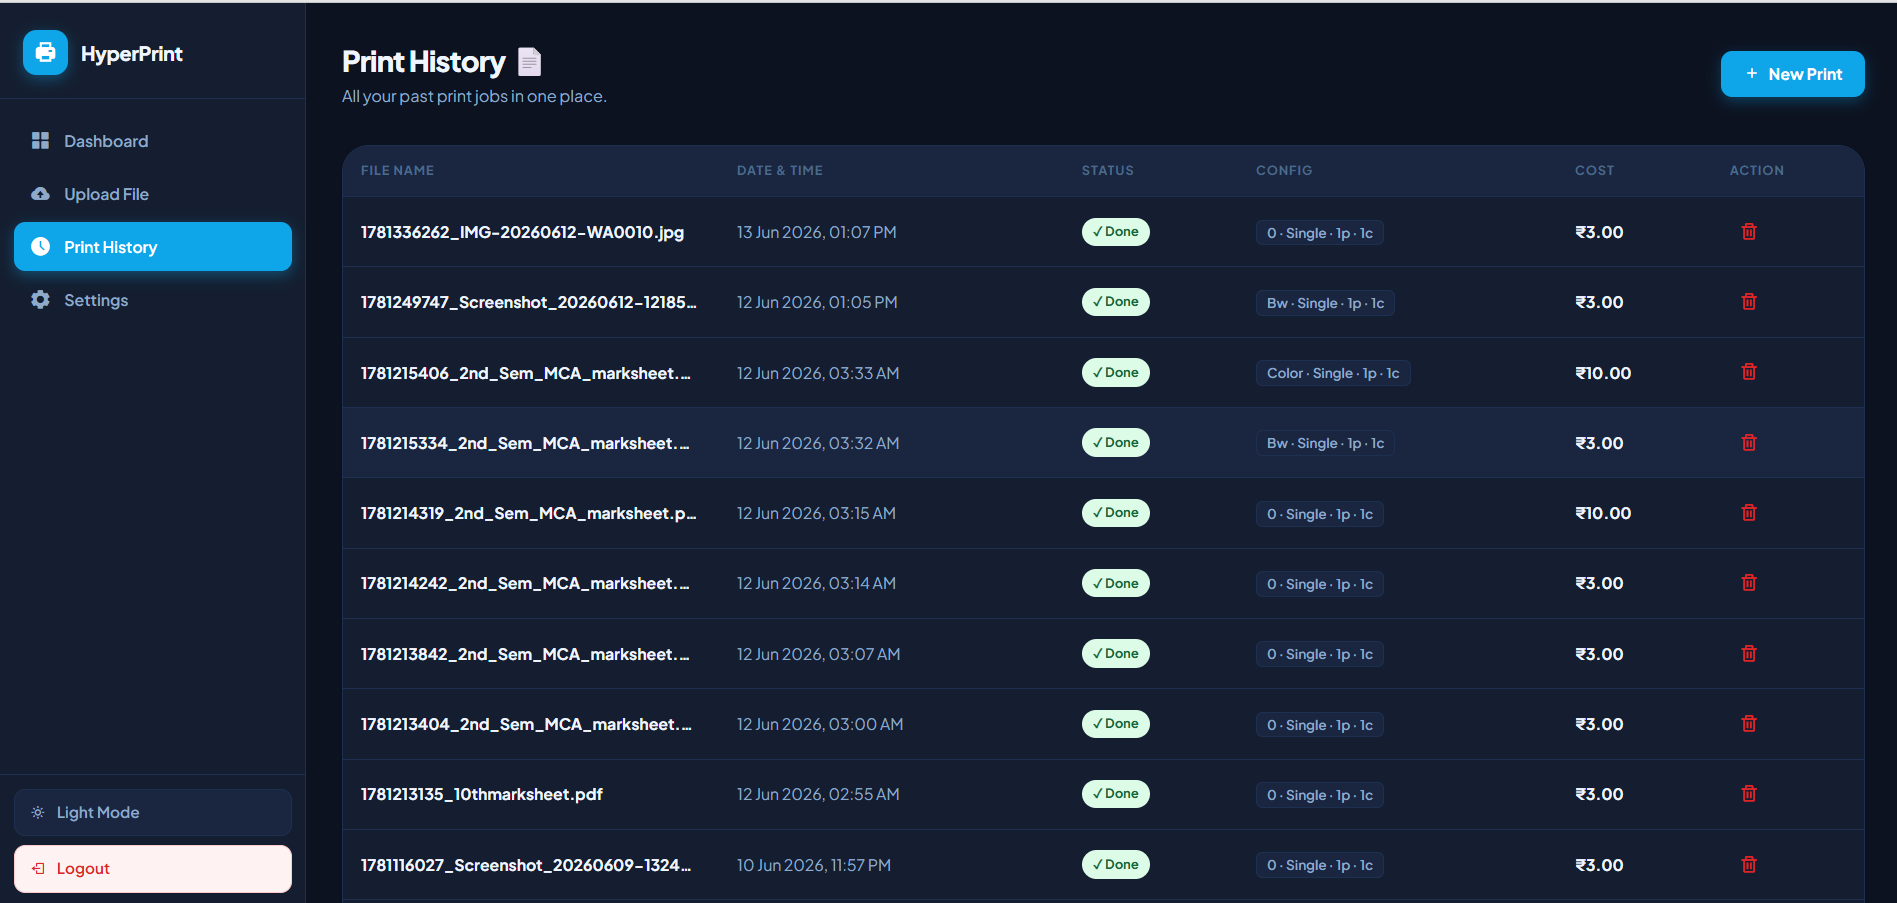Click the FILE NAME column header
The image size is (1897, 903).
point(397,171)
